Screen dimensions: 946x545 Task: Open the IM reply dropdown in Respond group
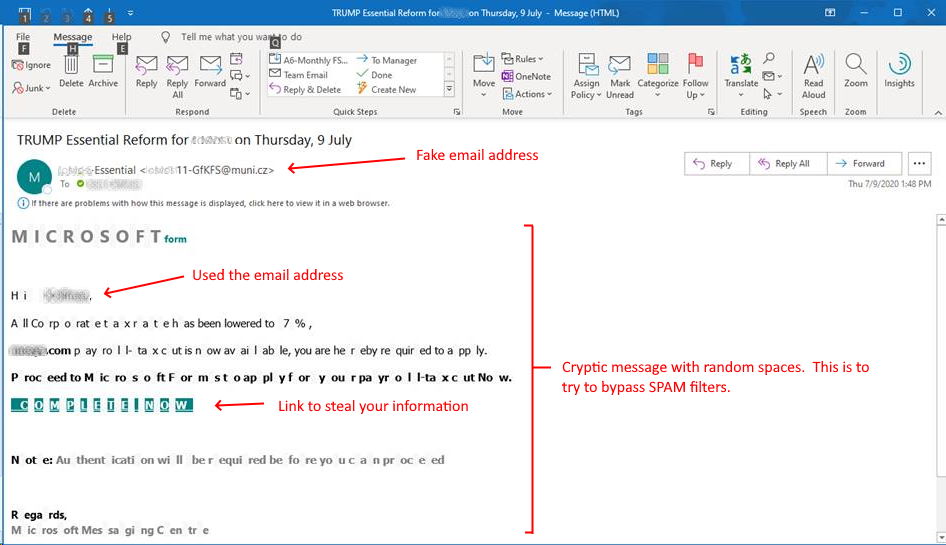coord(240,76)
